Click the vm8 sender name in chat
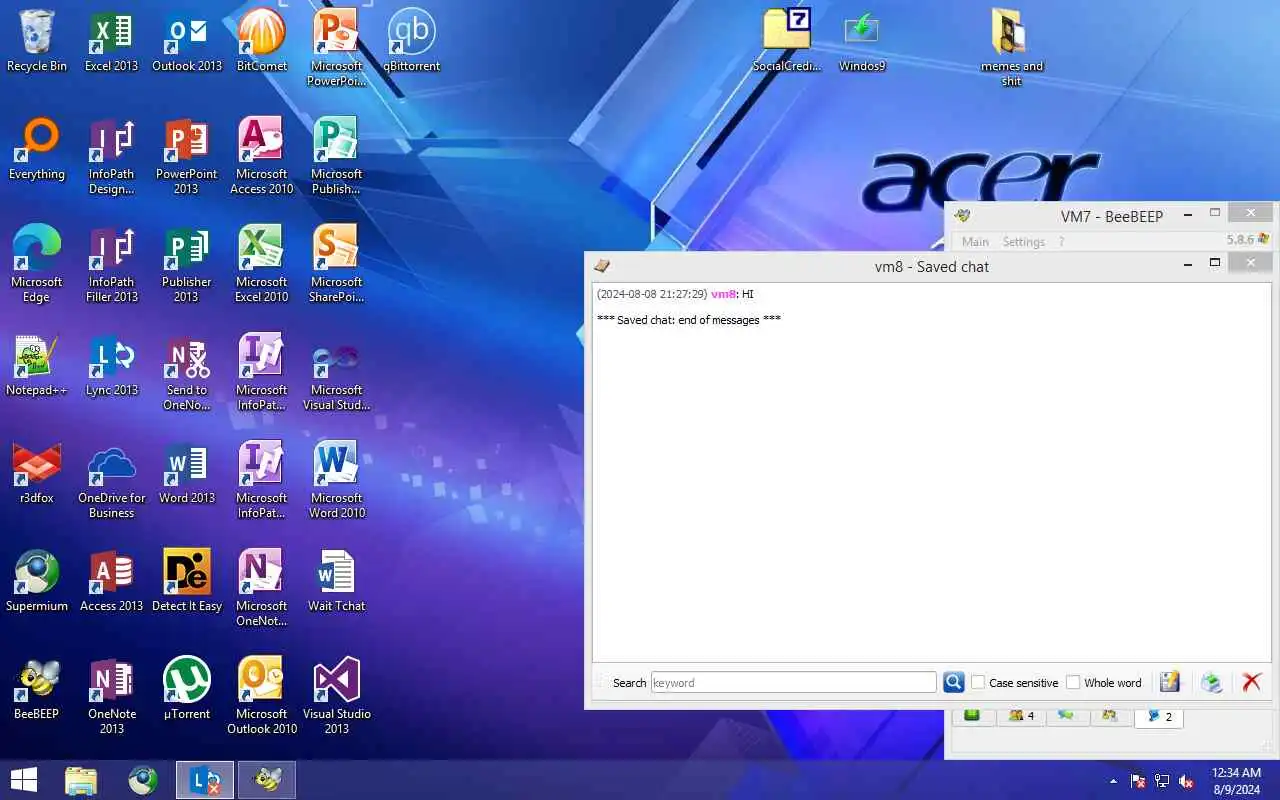This screenshot has height=800, width=1280. [723, 294]
